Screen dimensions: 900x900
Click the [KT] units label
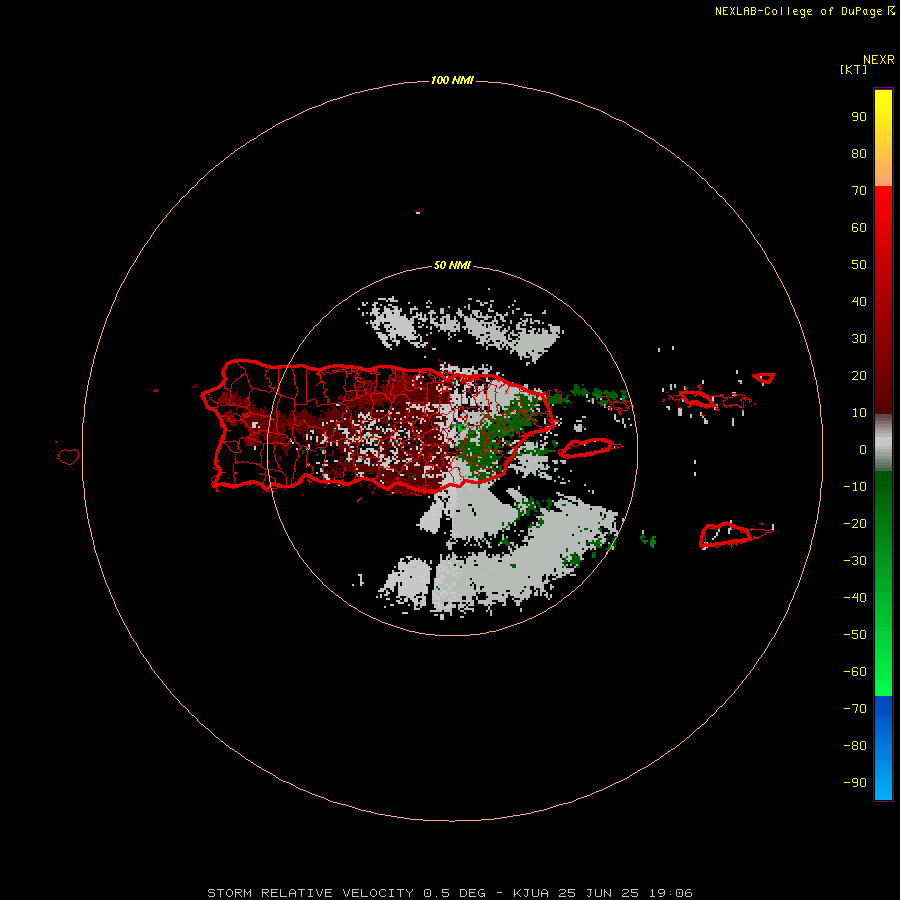pos(854,69)
